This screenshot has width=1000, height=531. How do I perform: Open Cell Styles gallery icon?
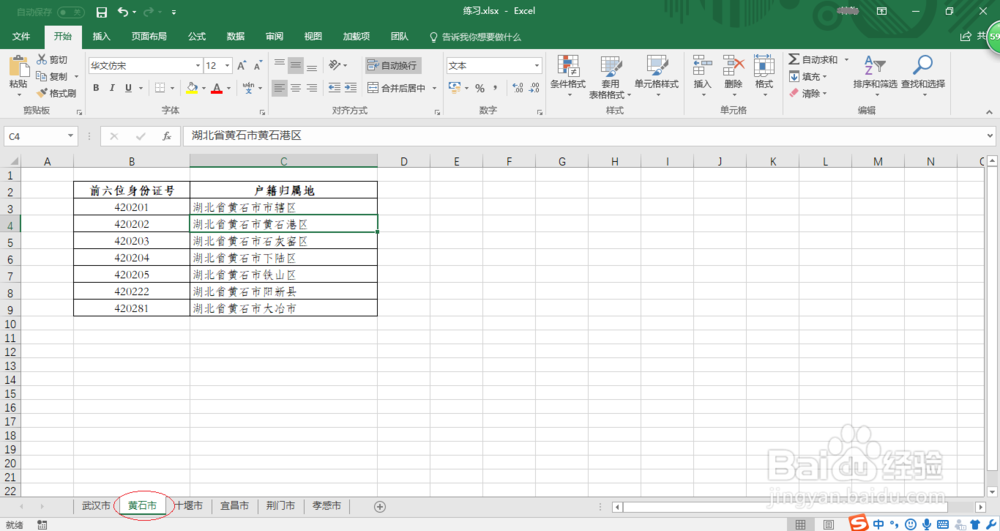point(656,66)
